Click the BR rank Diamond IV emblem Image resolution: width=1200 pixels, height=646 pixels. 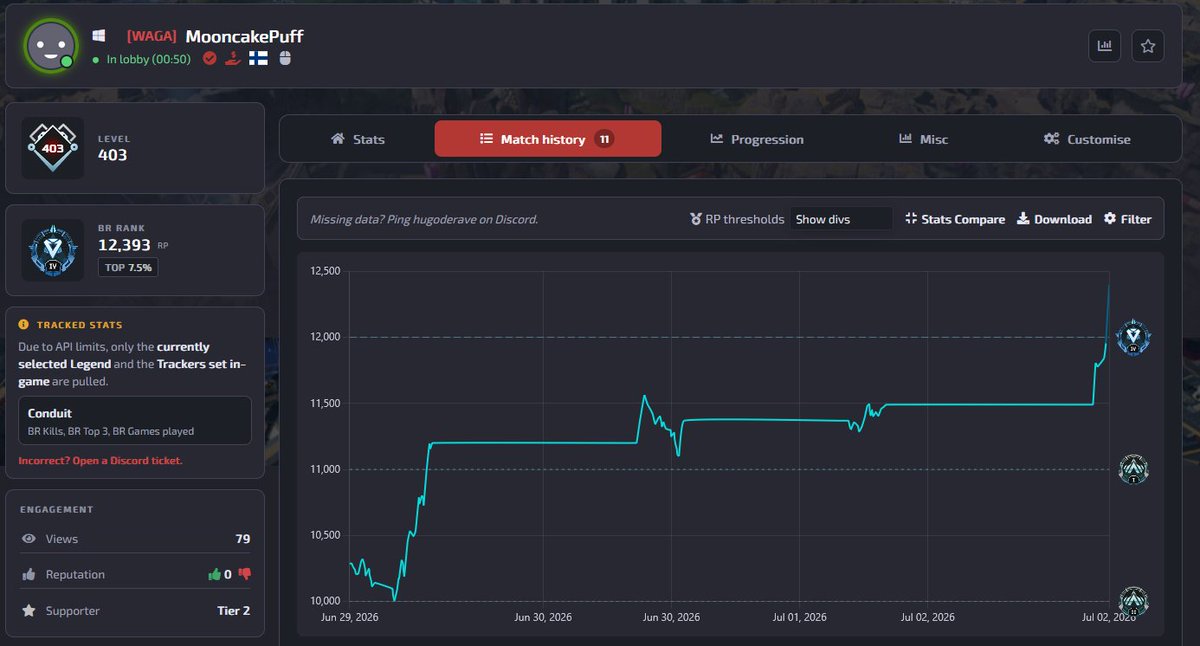point(53,250)
